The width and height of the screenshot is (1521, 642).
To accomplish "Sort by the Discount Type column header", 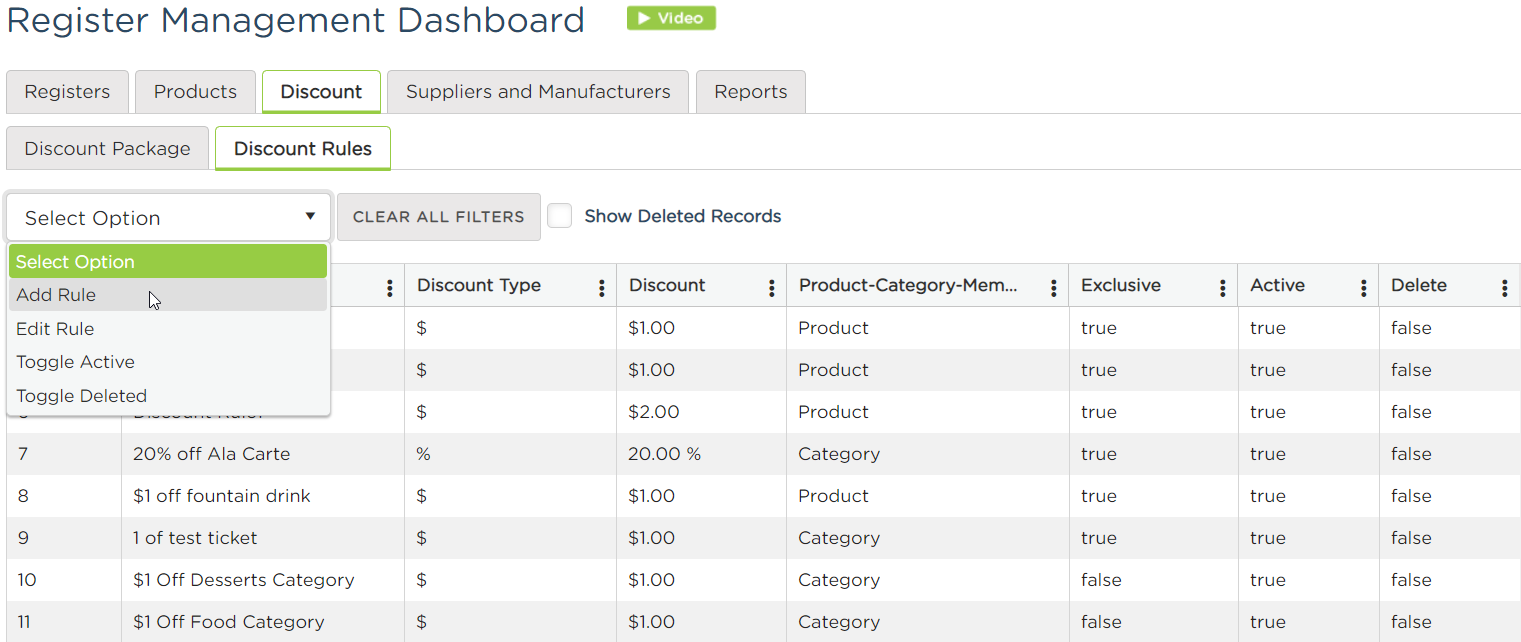I will pos(479,286).
